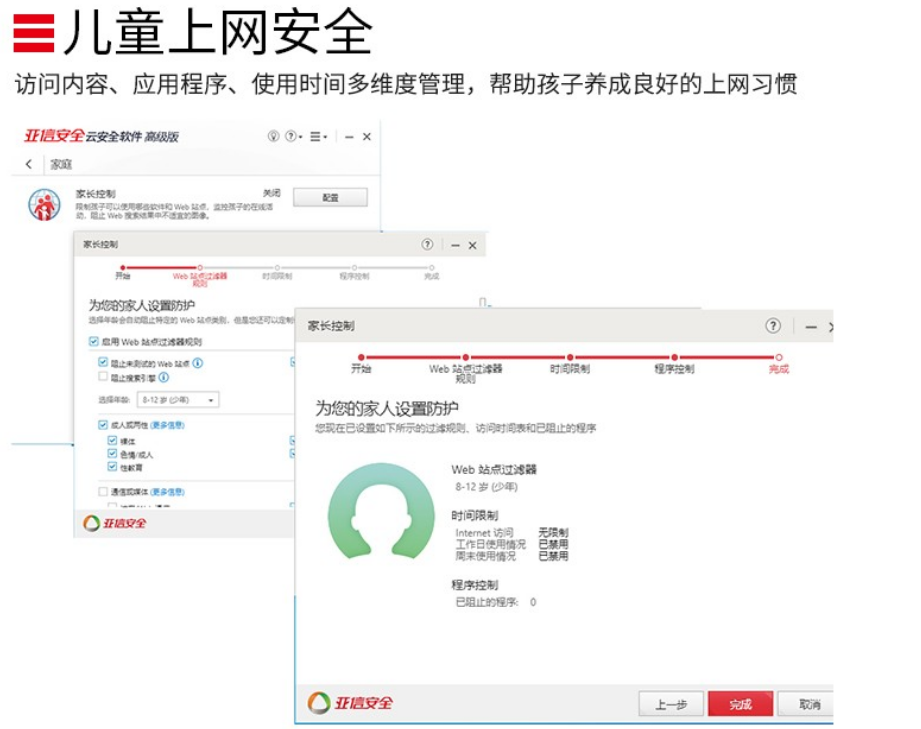Click the 家长控制 title in the main window
The width and height of the screenshot is (921, 729).
(x=95, y=193)
